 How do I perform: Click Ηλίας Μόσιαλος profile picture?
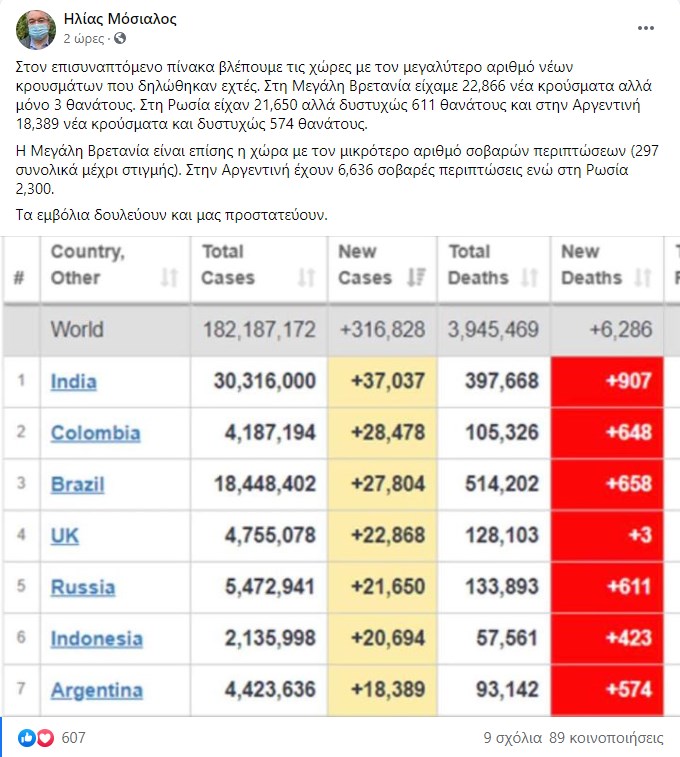[x=36, y=29]
